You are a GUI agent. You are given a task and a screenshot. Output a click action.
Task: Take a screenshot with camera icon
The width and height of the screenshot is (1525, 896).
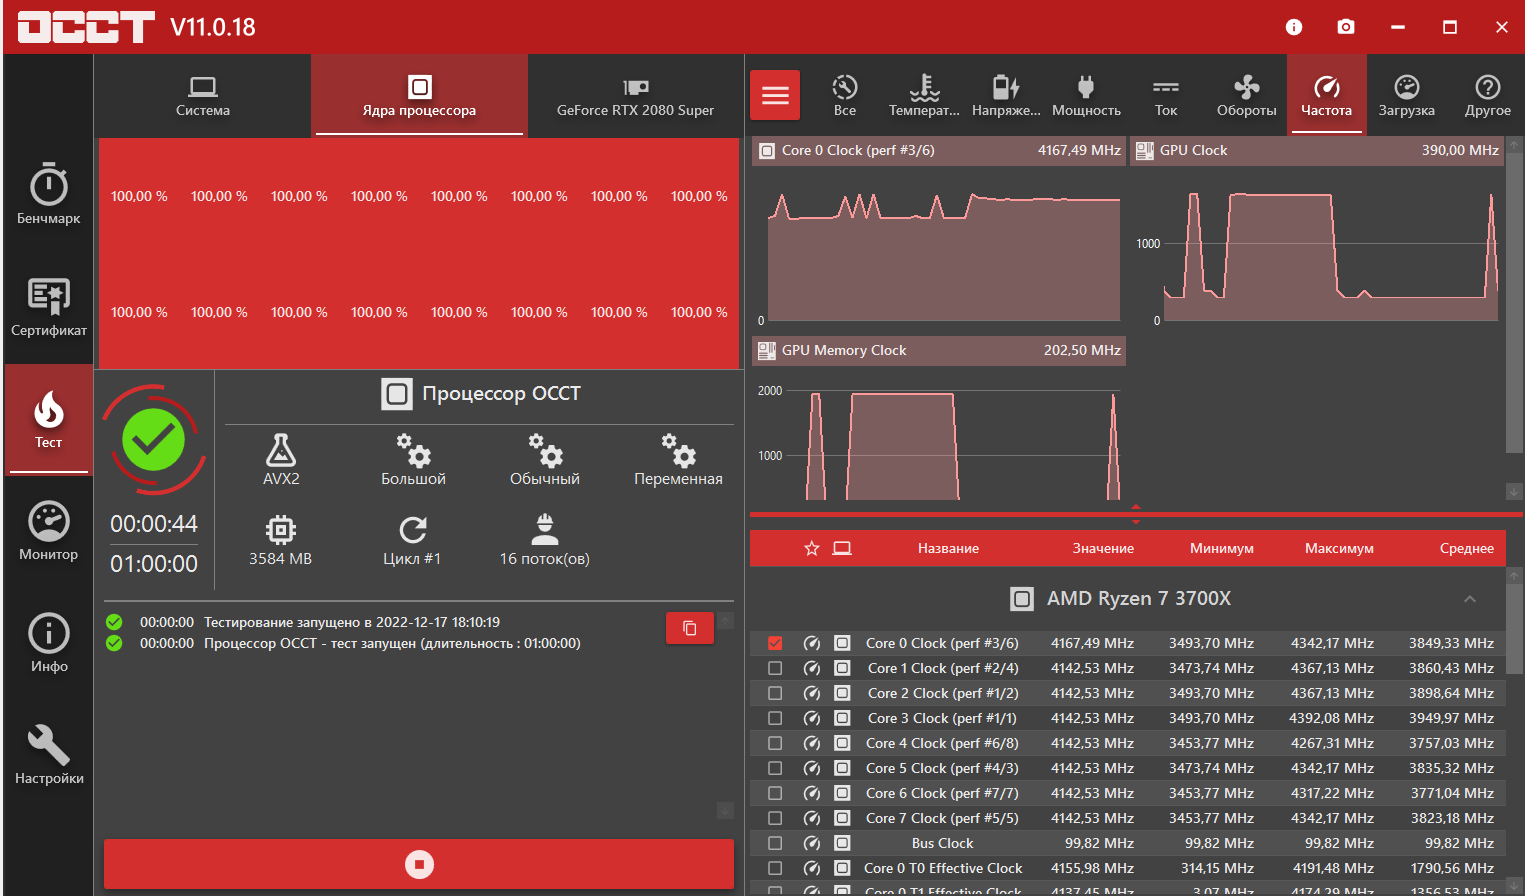tap(1346, 27)
